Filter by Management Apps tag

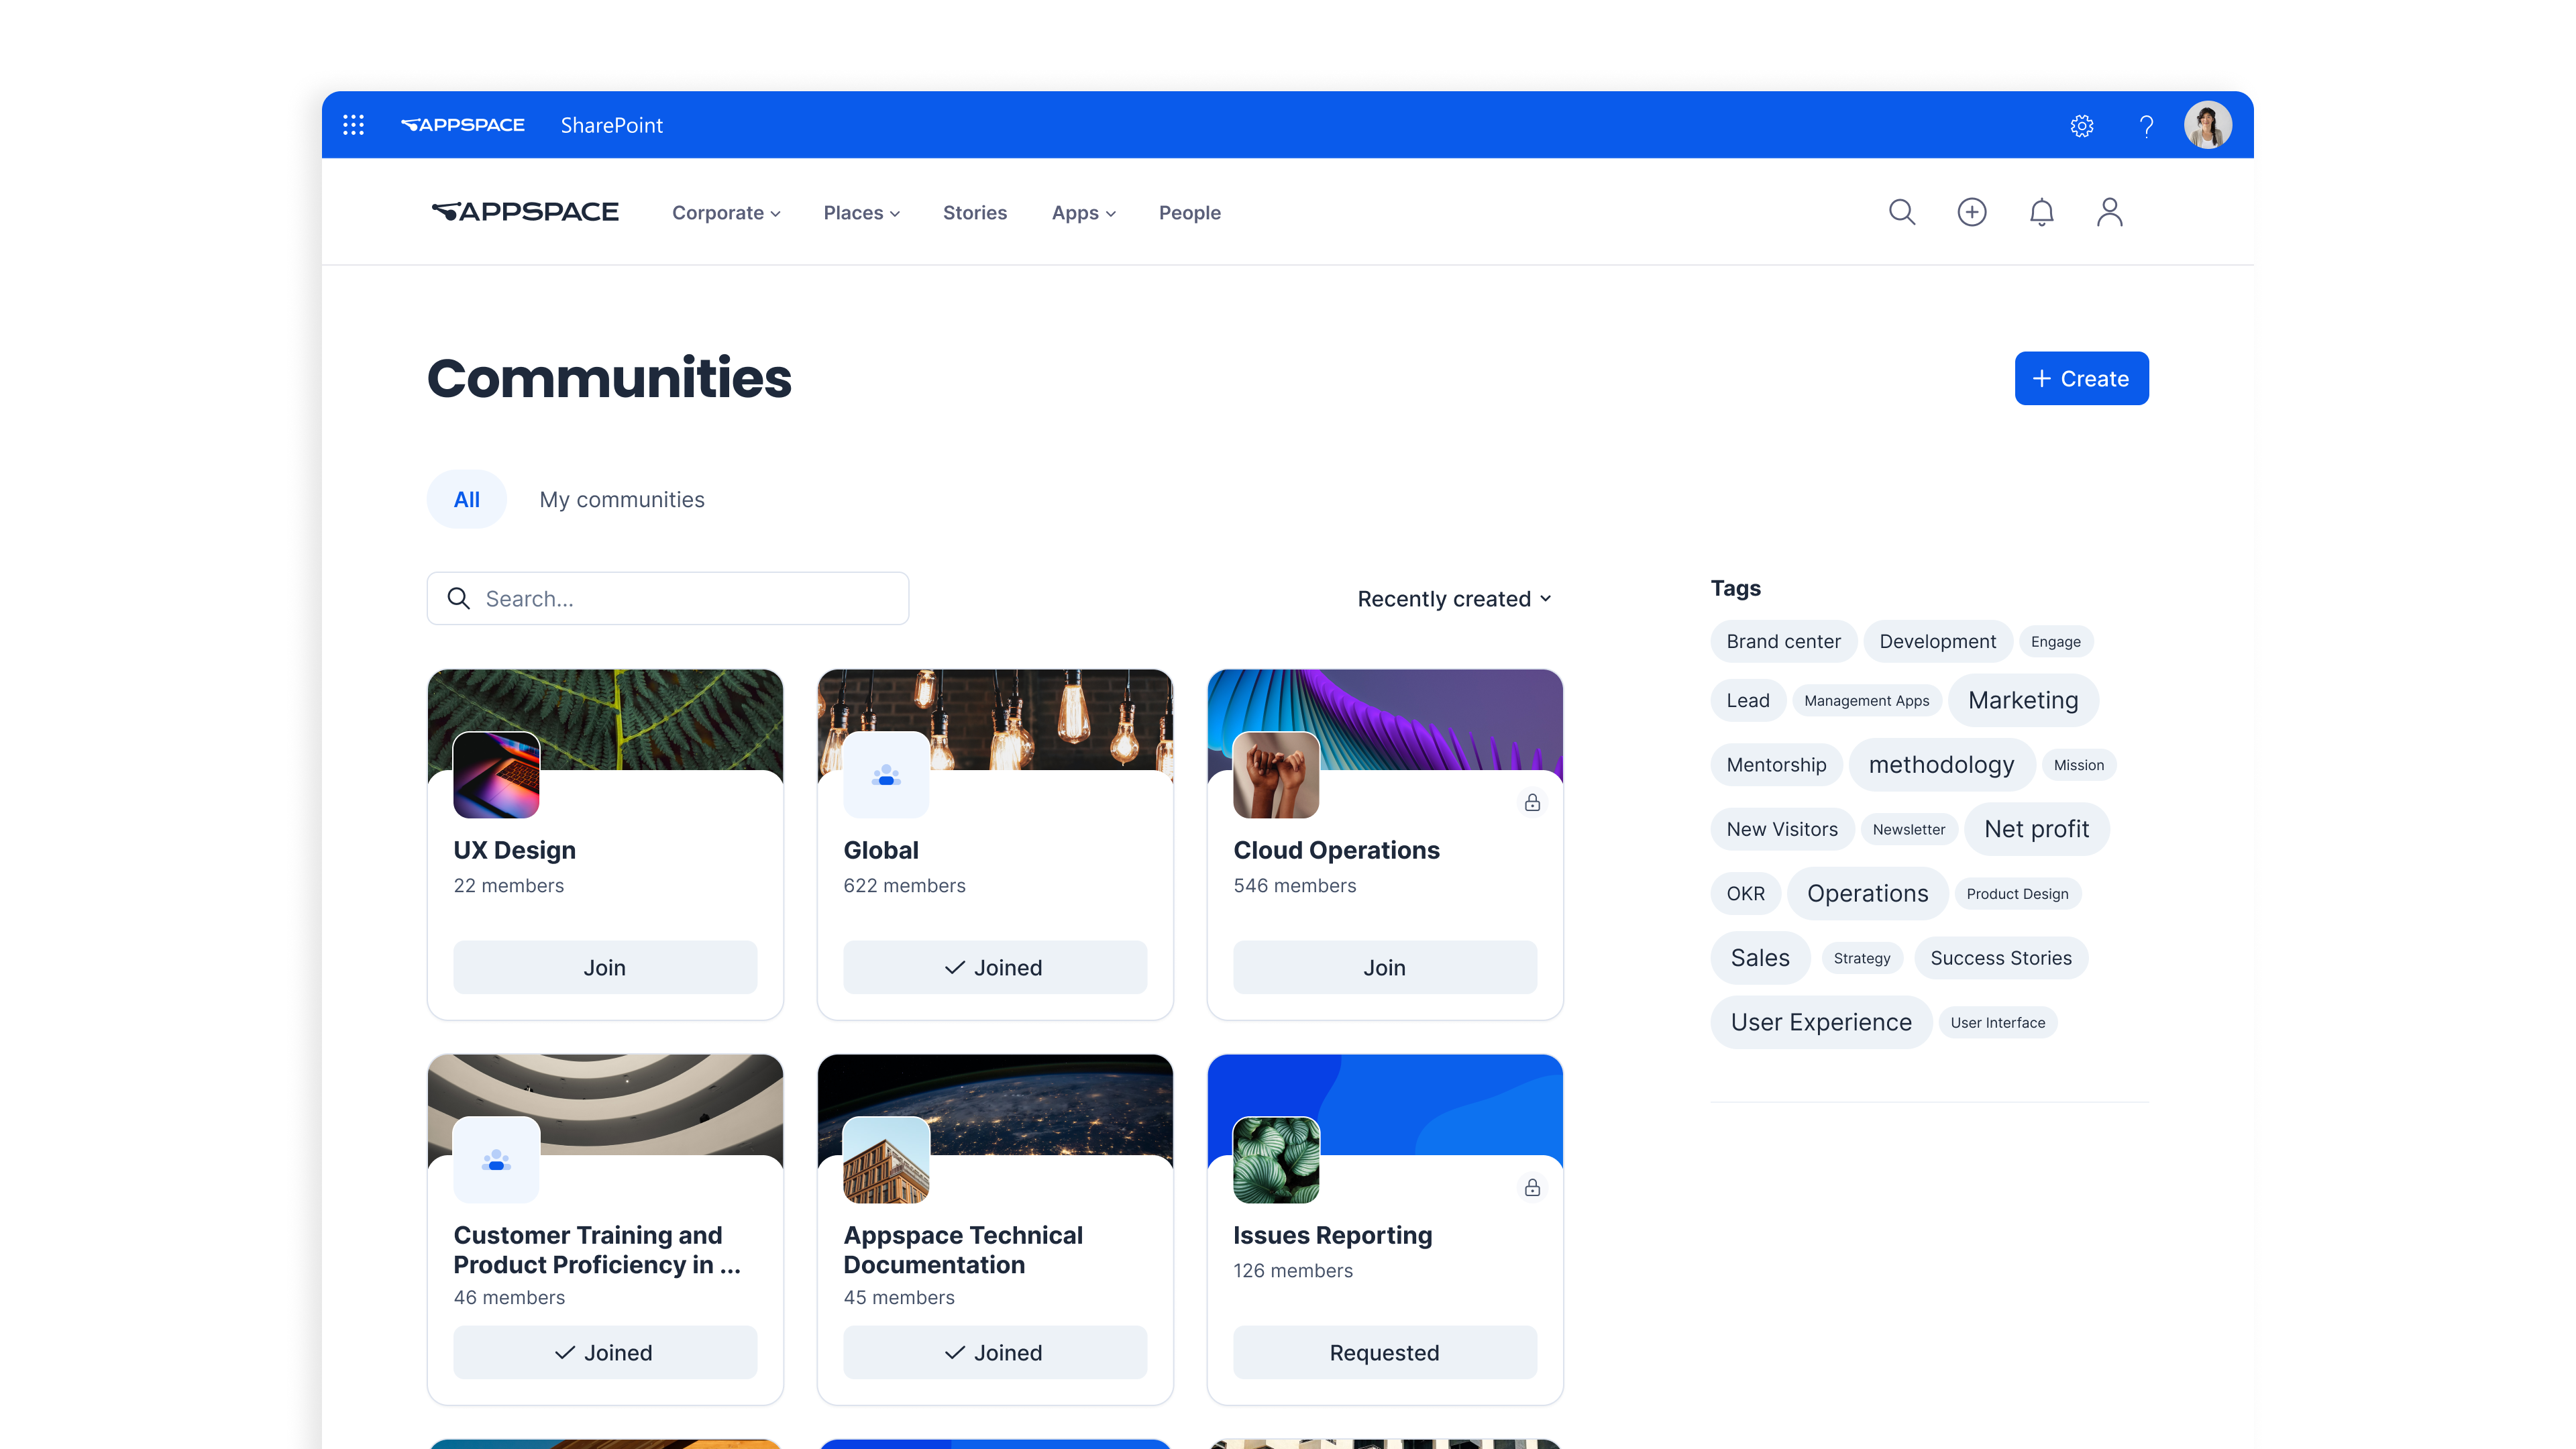point(1867,700)
